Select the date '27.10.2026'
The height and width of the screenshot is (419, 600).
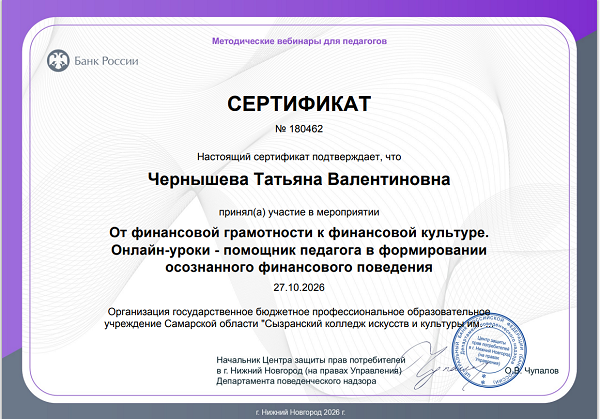click(299, 287)
